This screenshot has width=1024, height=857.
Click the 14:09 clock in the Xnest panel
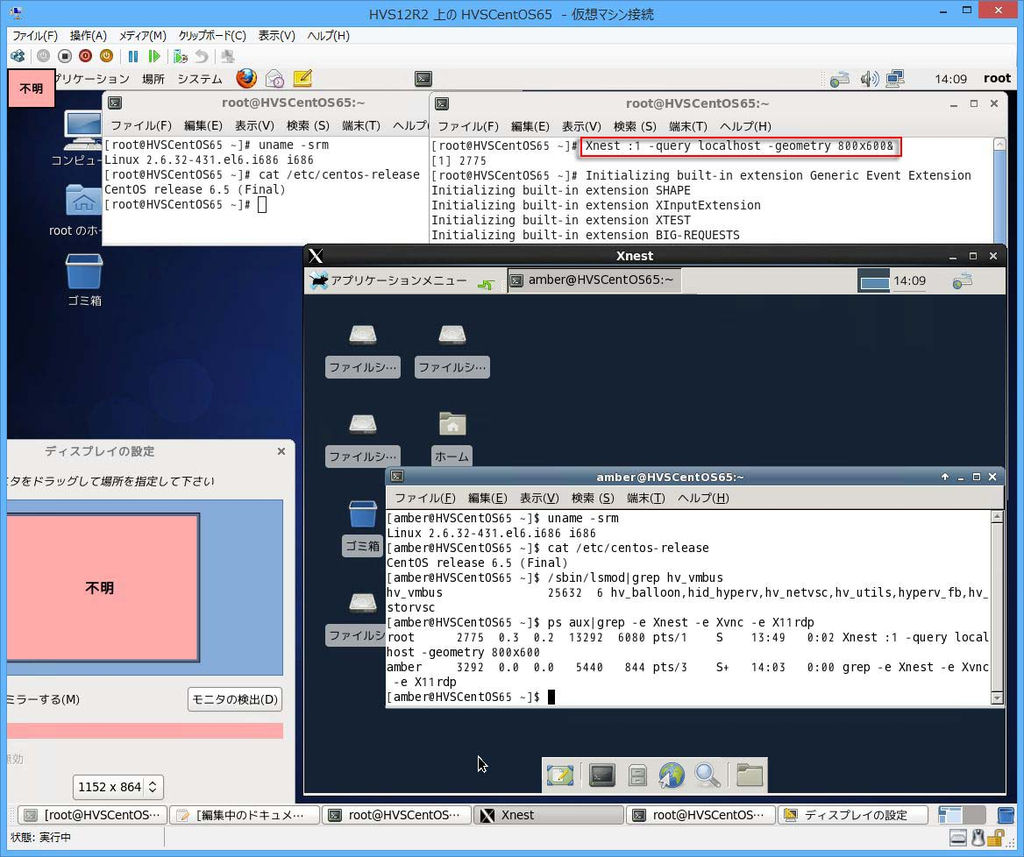(909, 281)
